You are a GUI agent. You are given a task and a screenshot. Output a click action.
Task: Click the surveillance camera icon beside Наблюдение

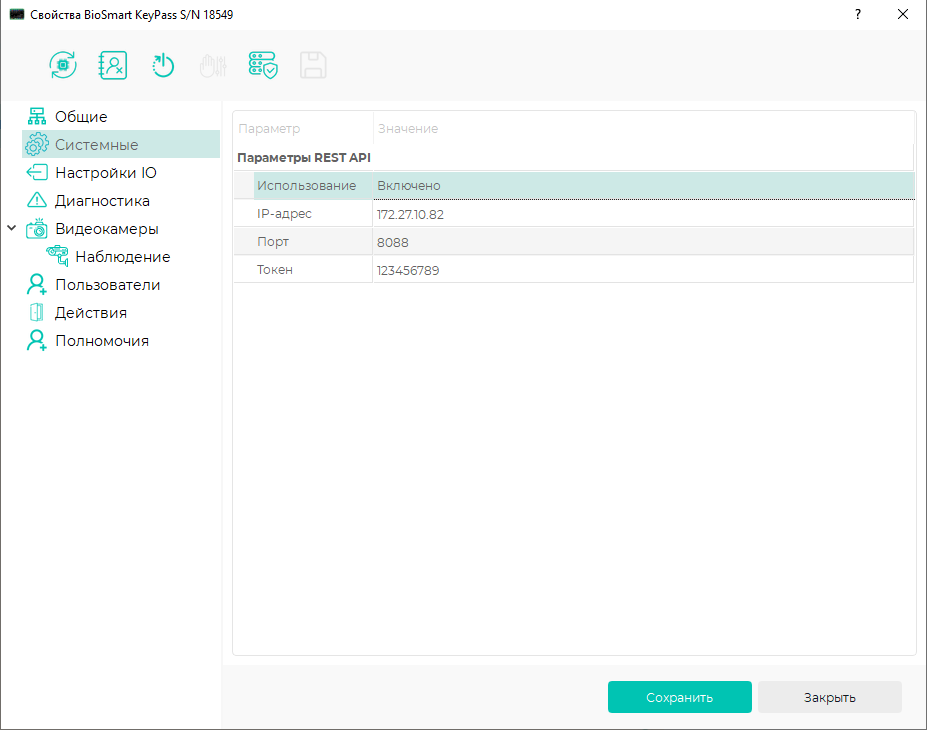pos(58,257)
